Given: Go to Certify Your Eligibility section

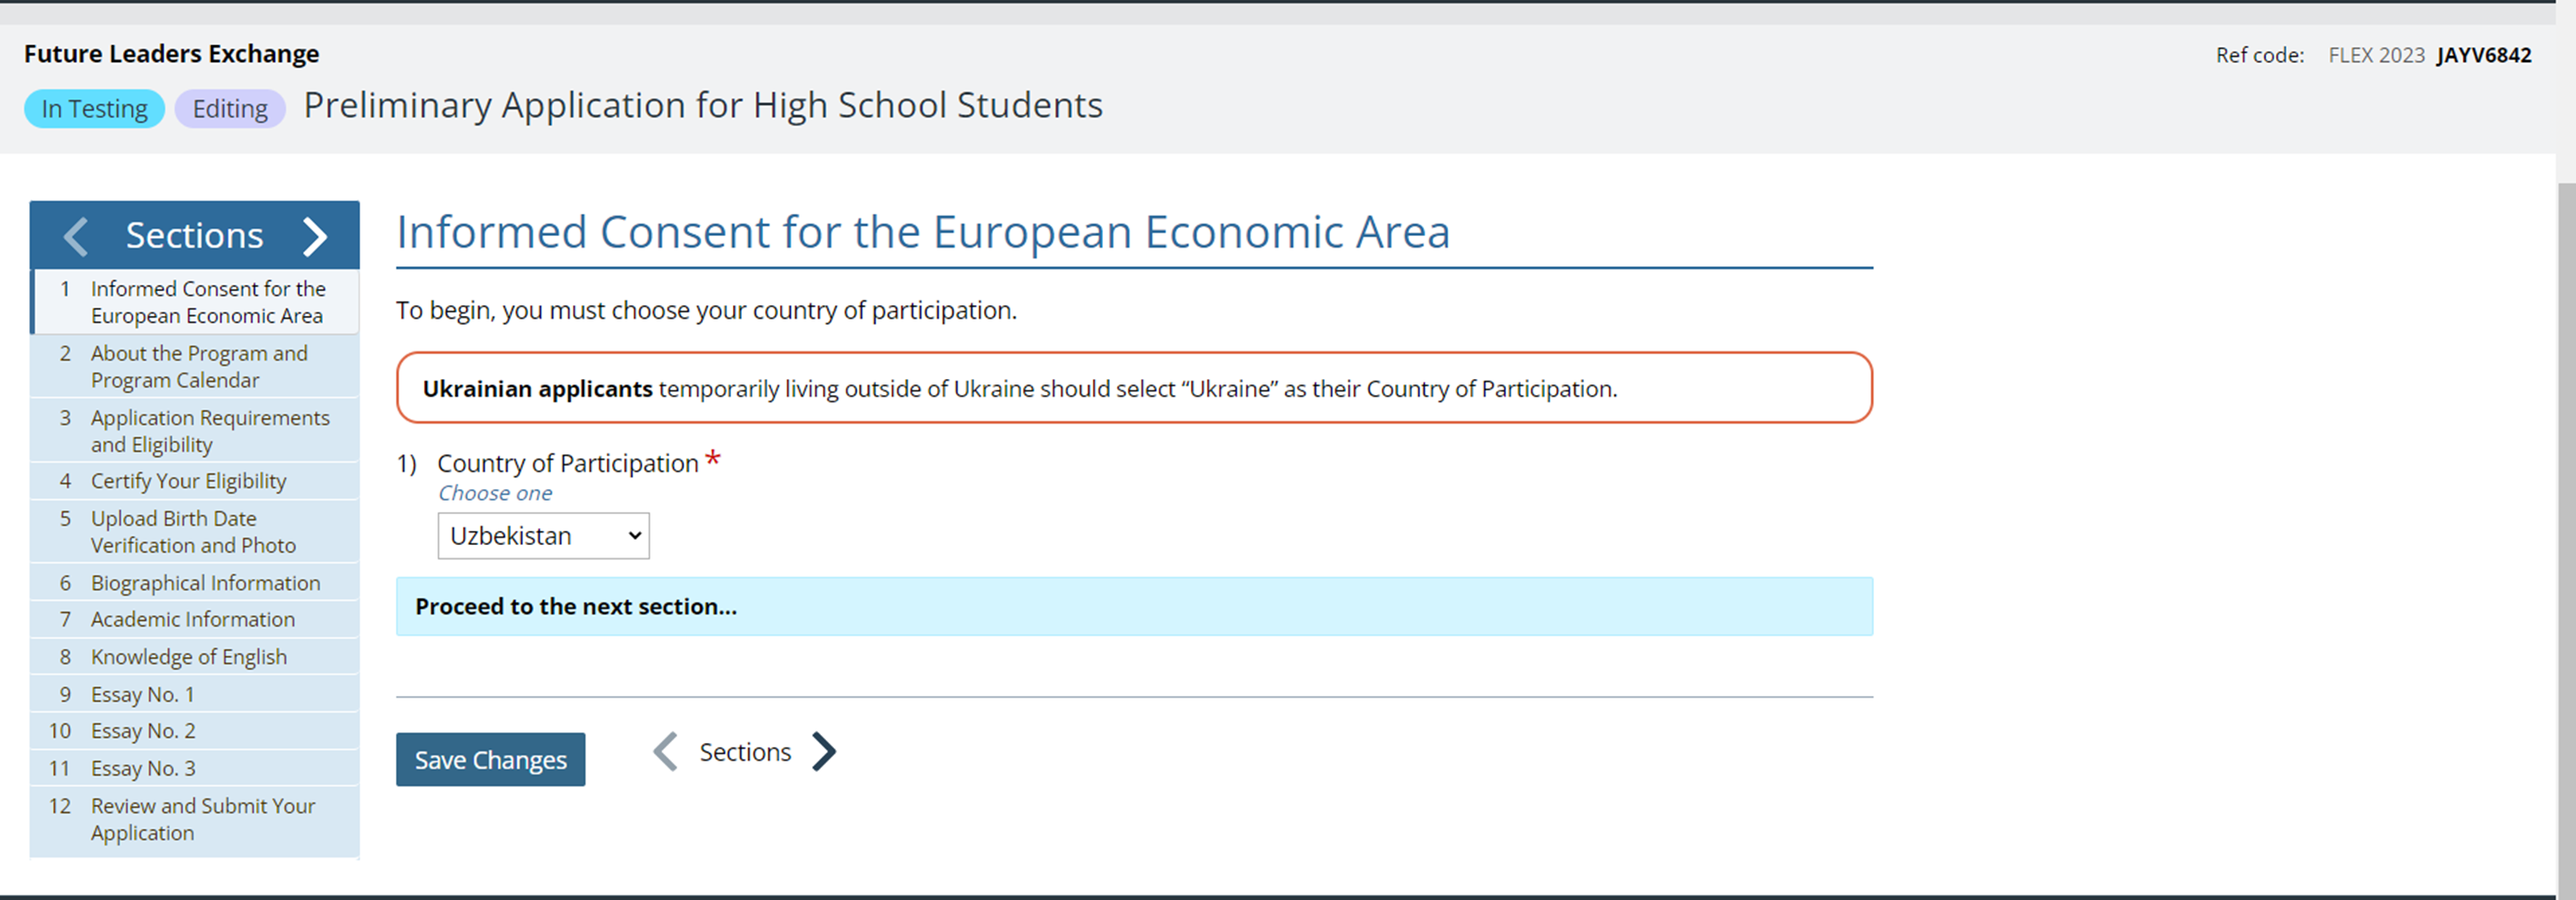Looking at the screenshot, I should [188, 481].
